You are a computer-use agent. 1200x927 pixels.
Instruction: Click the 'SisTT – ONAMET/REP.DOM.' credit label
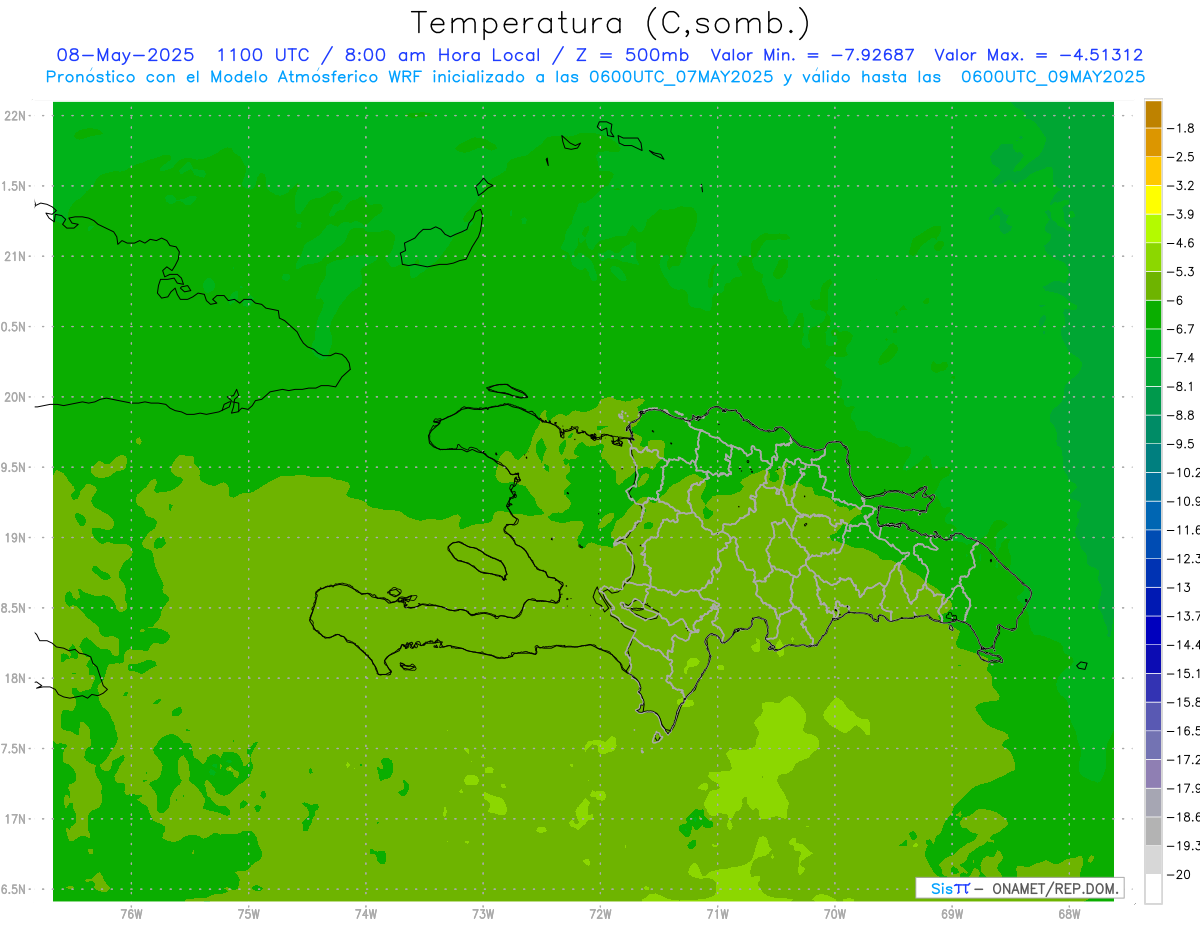point(1020,888)
